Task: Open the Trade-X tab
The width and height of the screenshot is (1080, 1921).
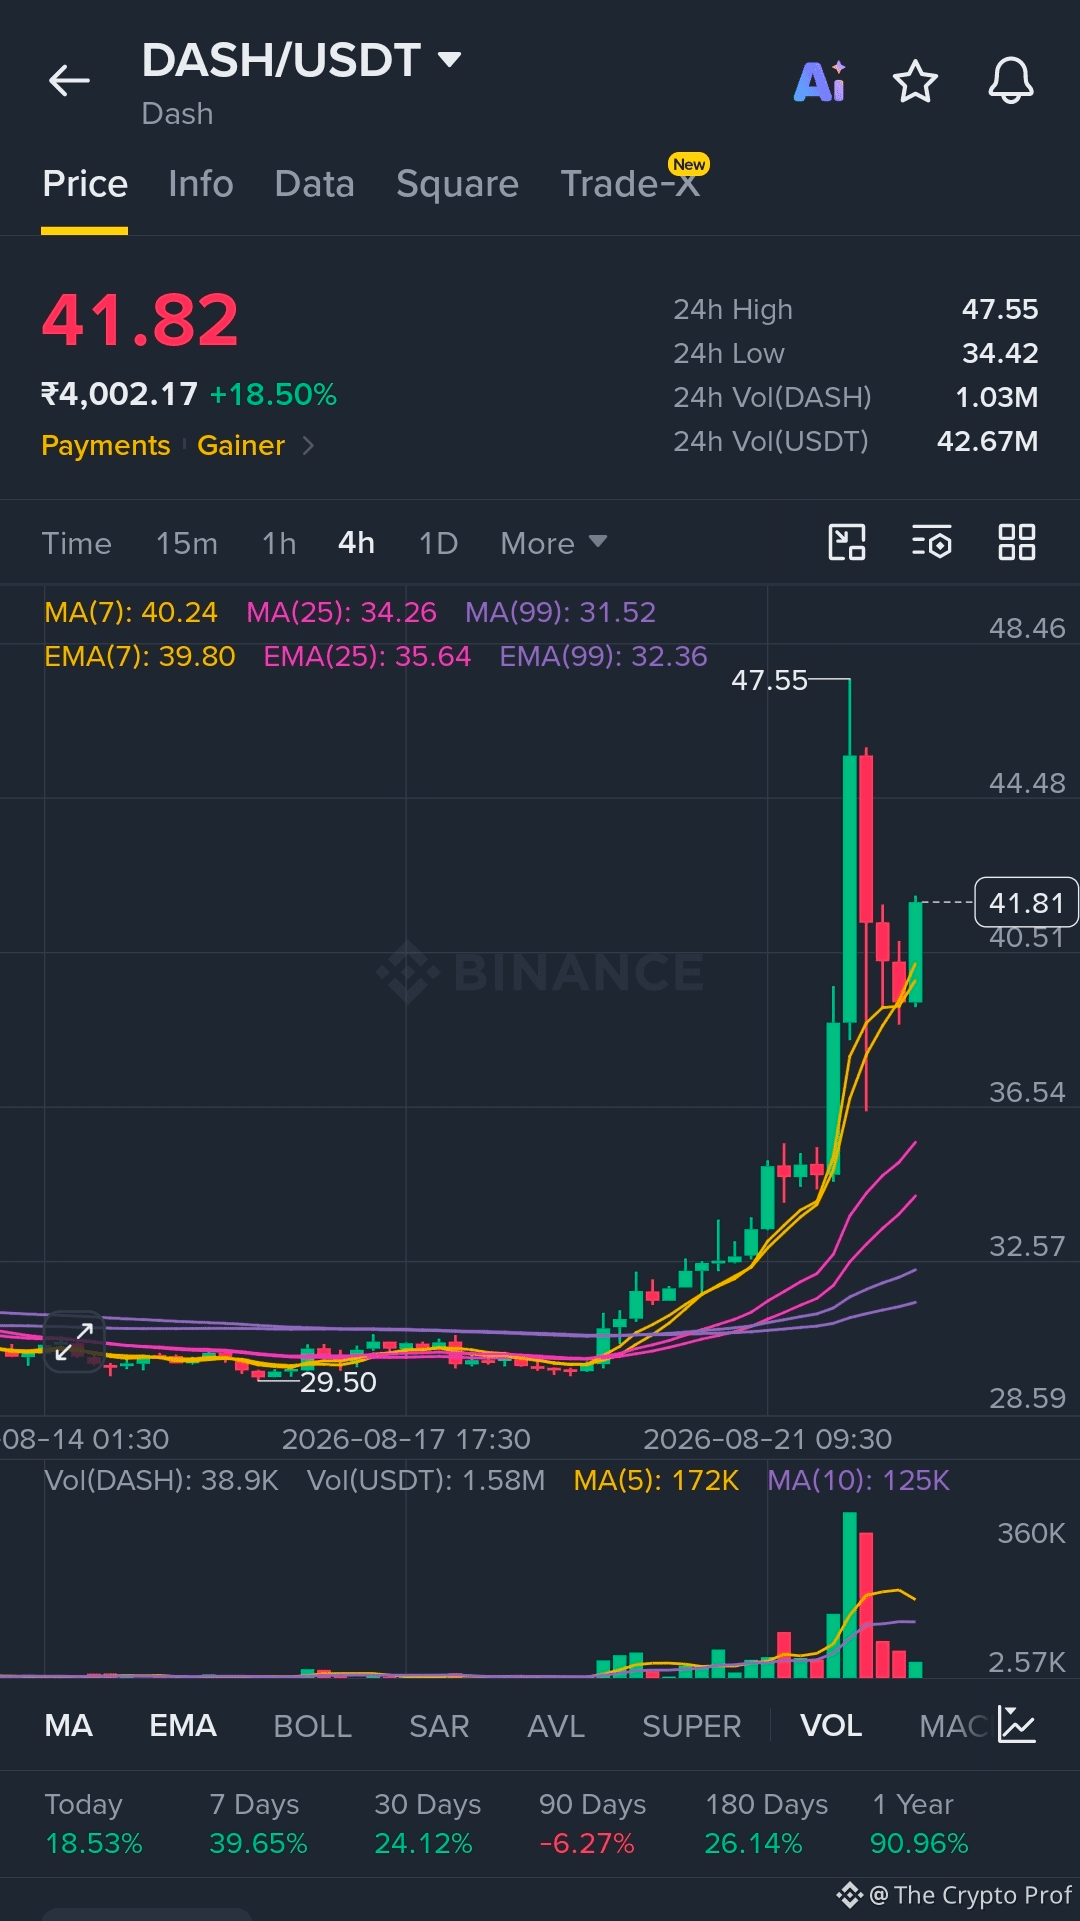Action: 631,183
